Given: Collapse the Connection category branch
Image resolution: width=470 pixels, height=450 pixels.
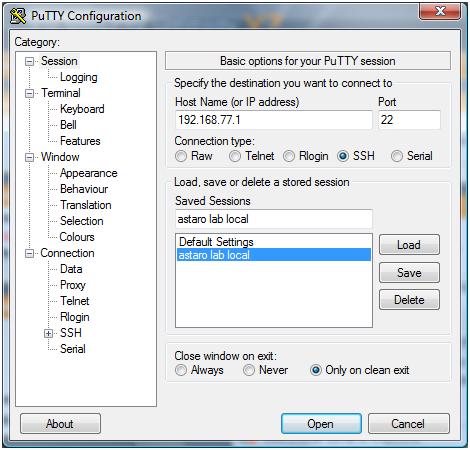Looking at the screenshot, I should (30, 254).
